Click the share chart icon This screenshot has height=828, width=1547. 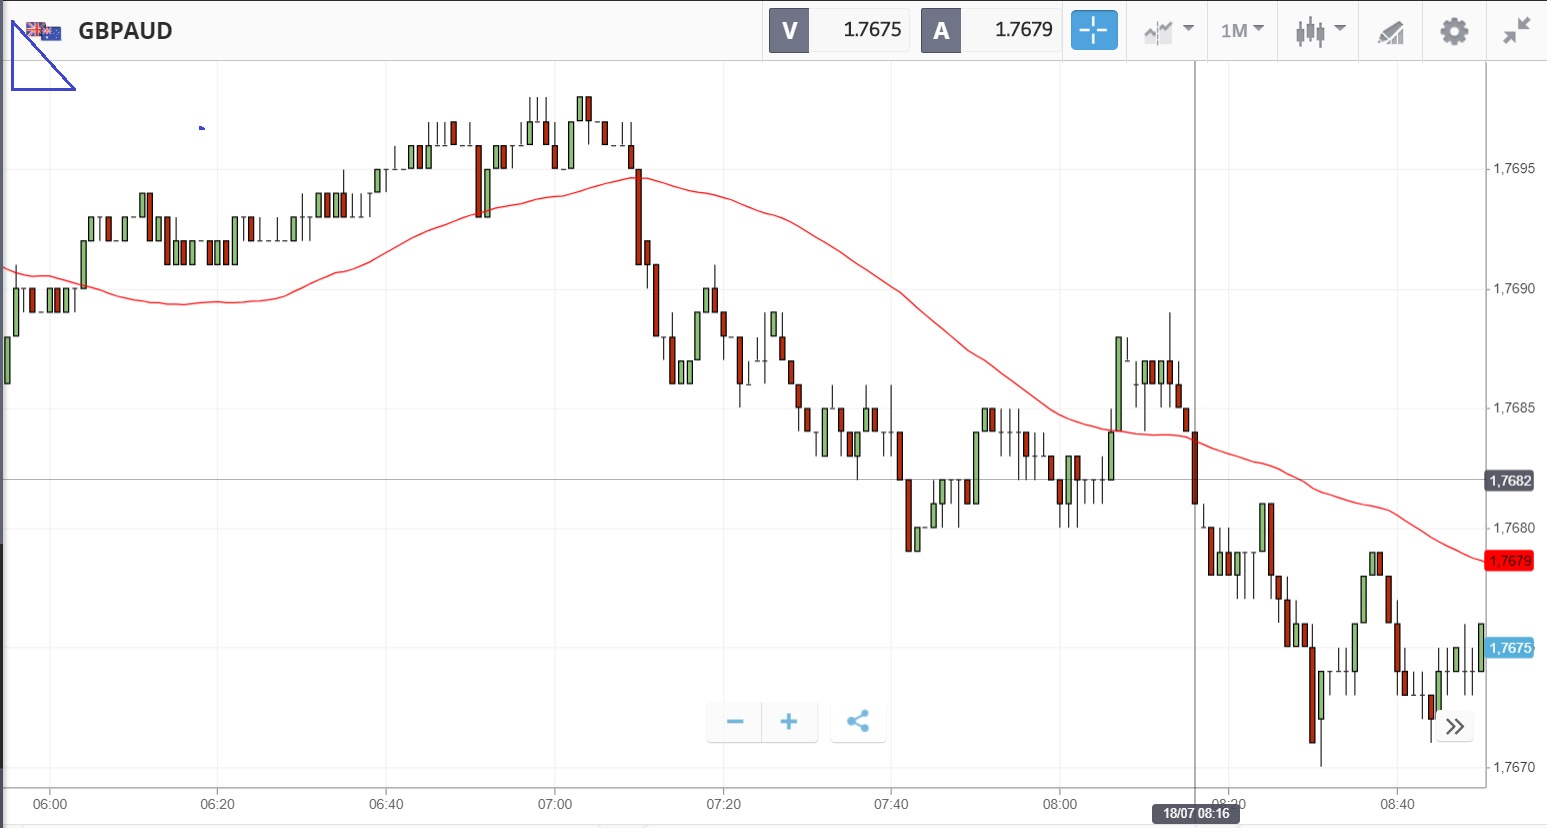(x=858, y=721)
